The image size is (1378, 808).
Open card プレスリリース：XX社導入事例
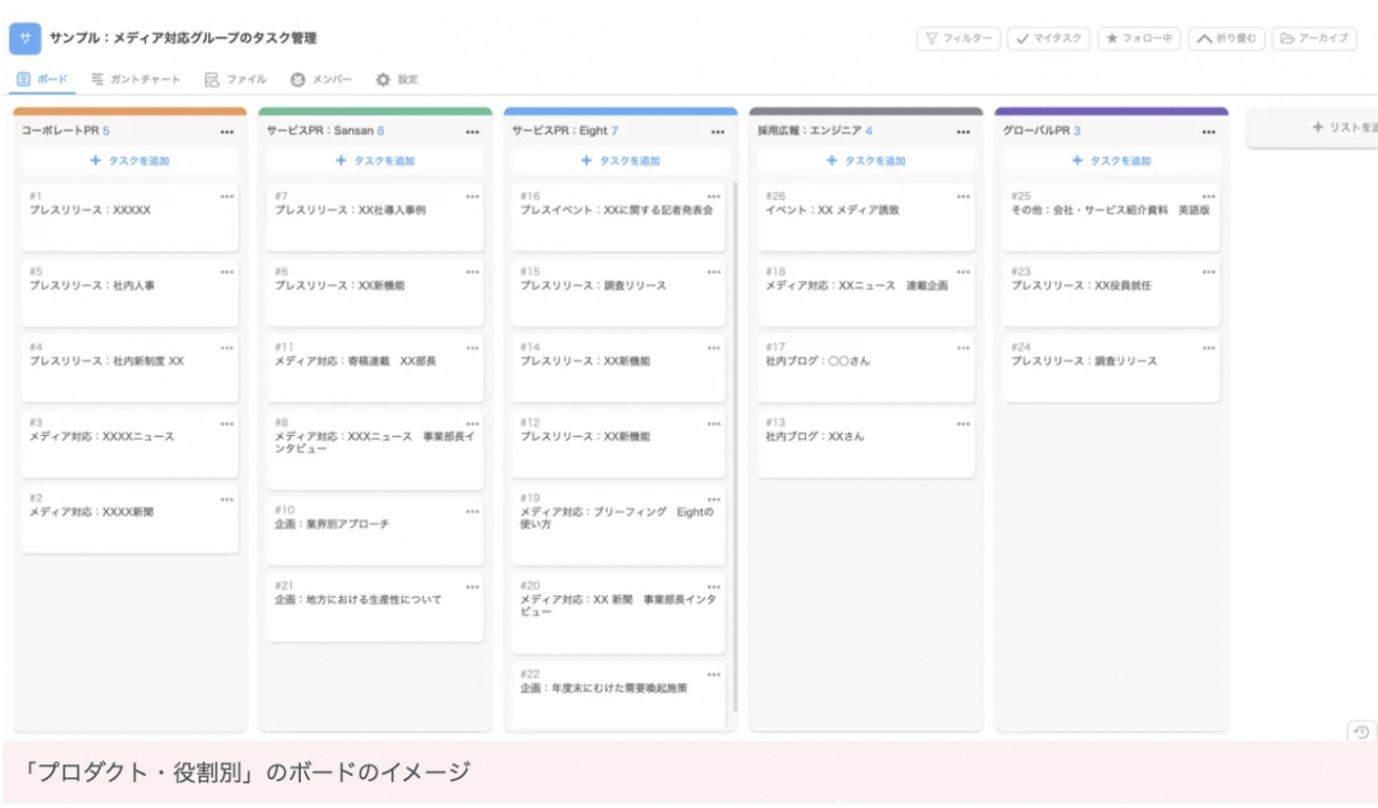pyautogui.click(x=375, y=217)
